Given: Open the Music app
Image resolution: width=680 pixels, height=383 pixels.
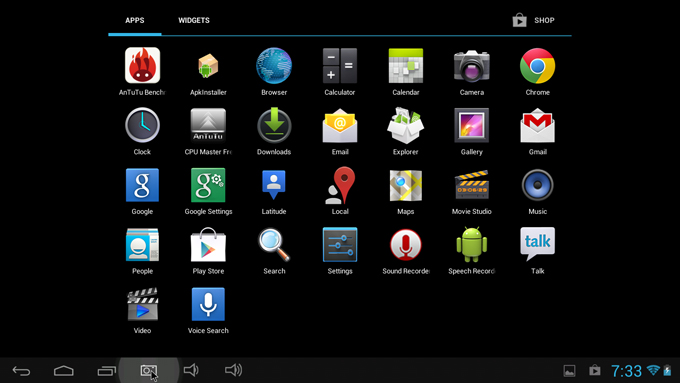Looking at the screenshot, I should (x=537, y=185).
